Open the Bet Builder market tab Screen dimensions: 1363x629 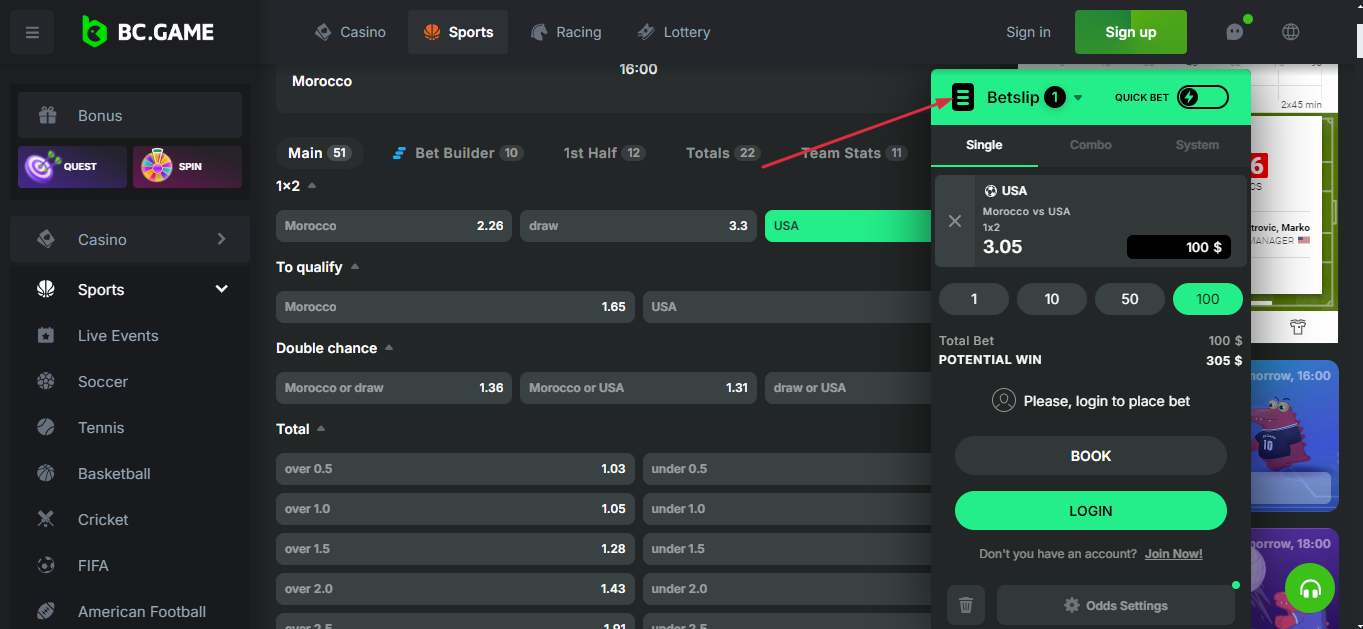(457, 153)
